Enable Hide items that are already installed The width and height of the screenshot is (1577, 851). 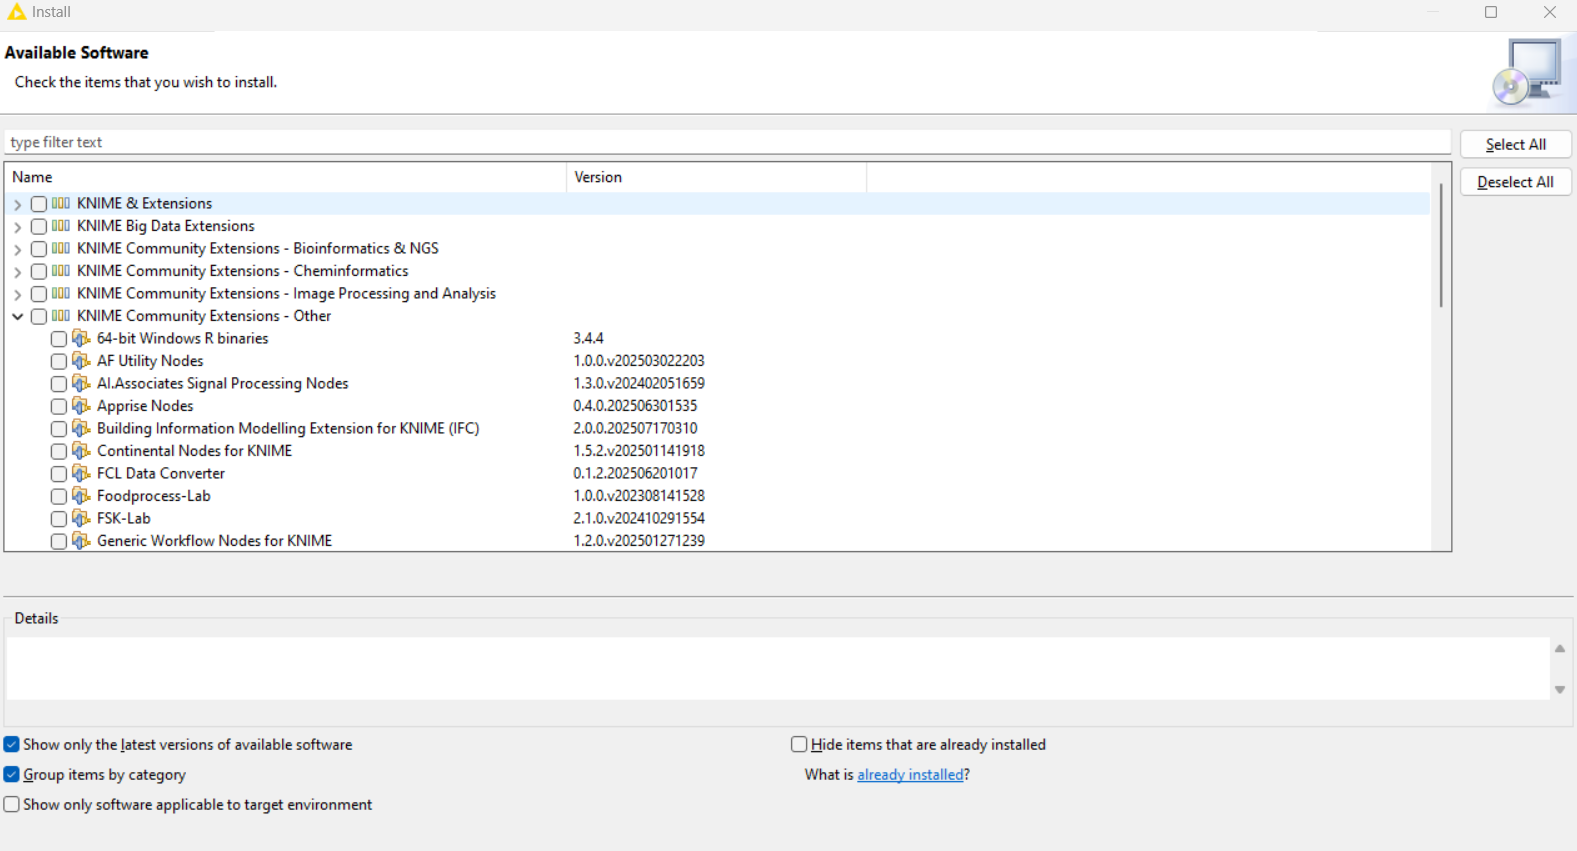799,744
